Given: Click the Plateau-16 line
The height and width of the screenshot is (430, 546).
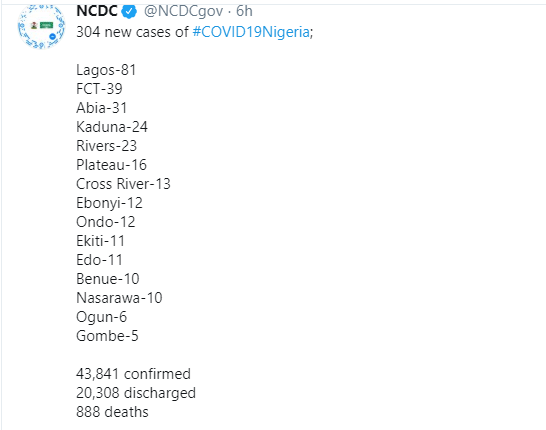Looking at the screenshot, I should click(x=111, y=165).
